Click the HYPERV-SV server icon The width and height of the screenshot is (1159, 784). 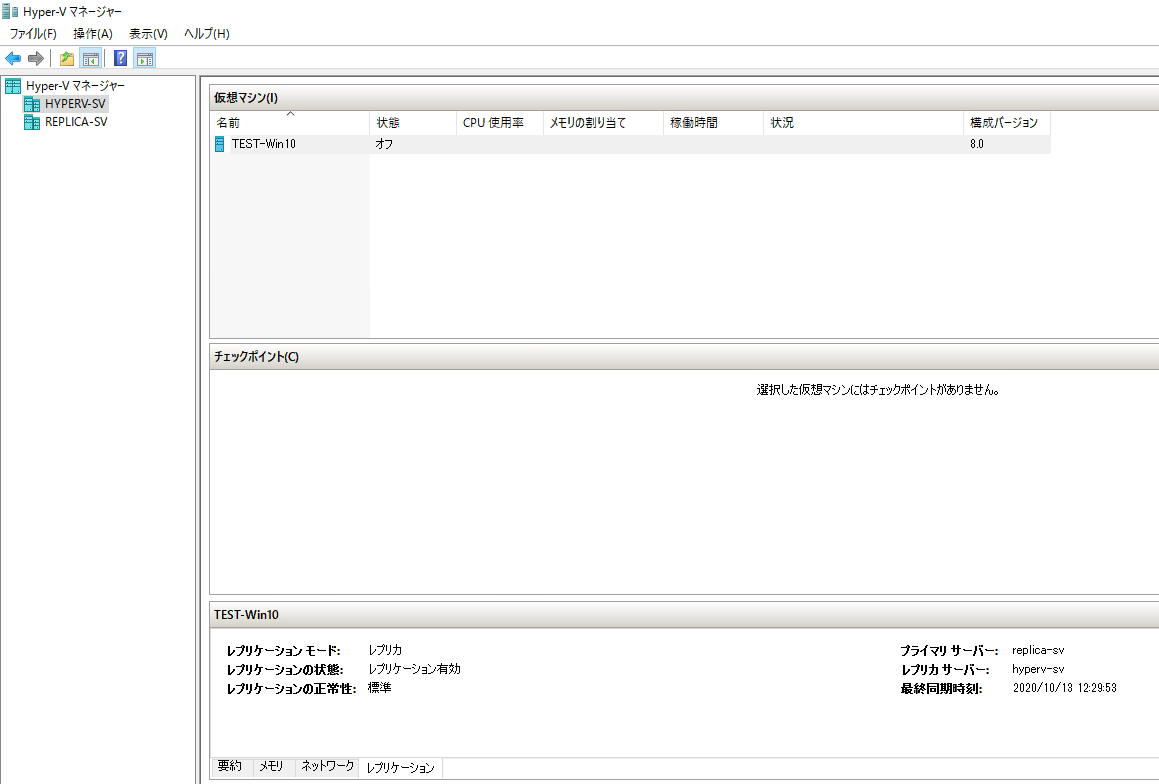coord(32,104)
